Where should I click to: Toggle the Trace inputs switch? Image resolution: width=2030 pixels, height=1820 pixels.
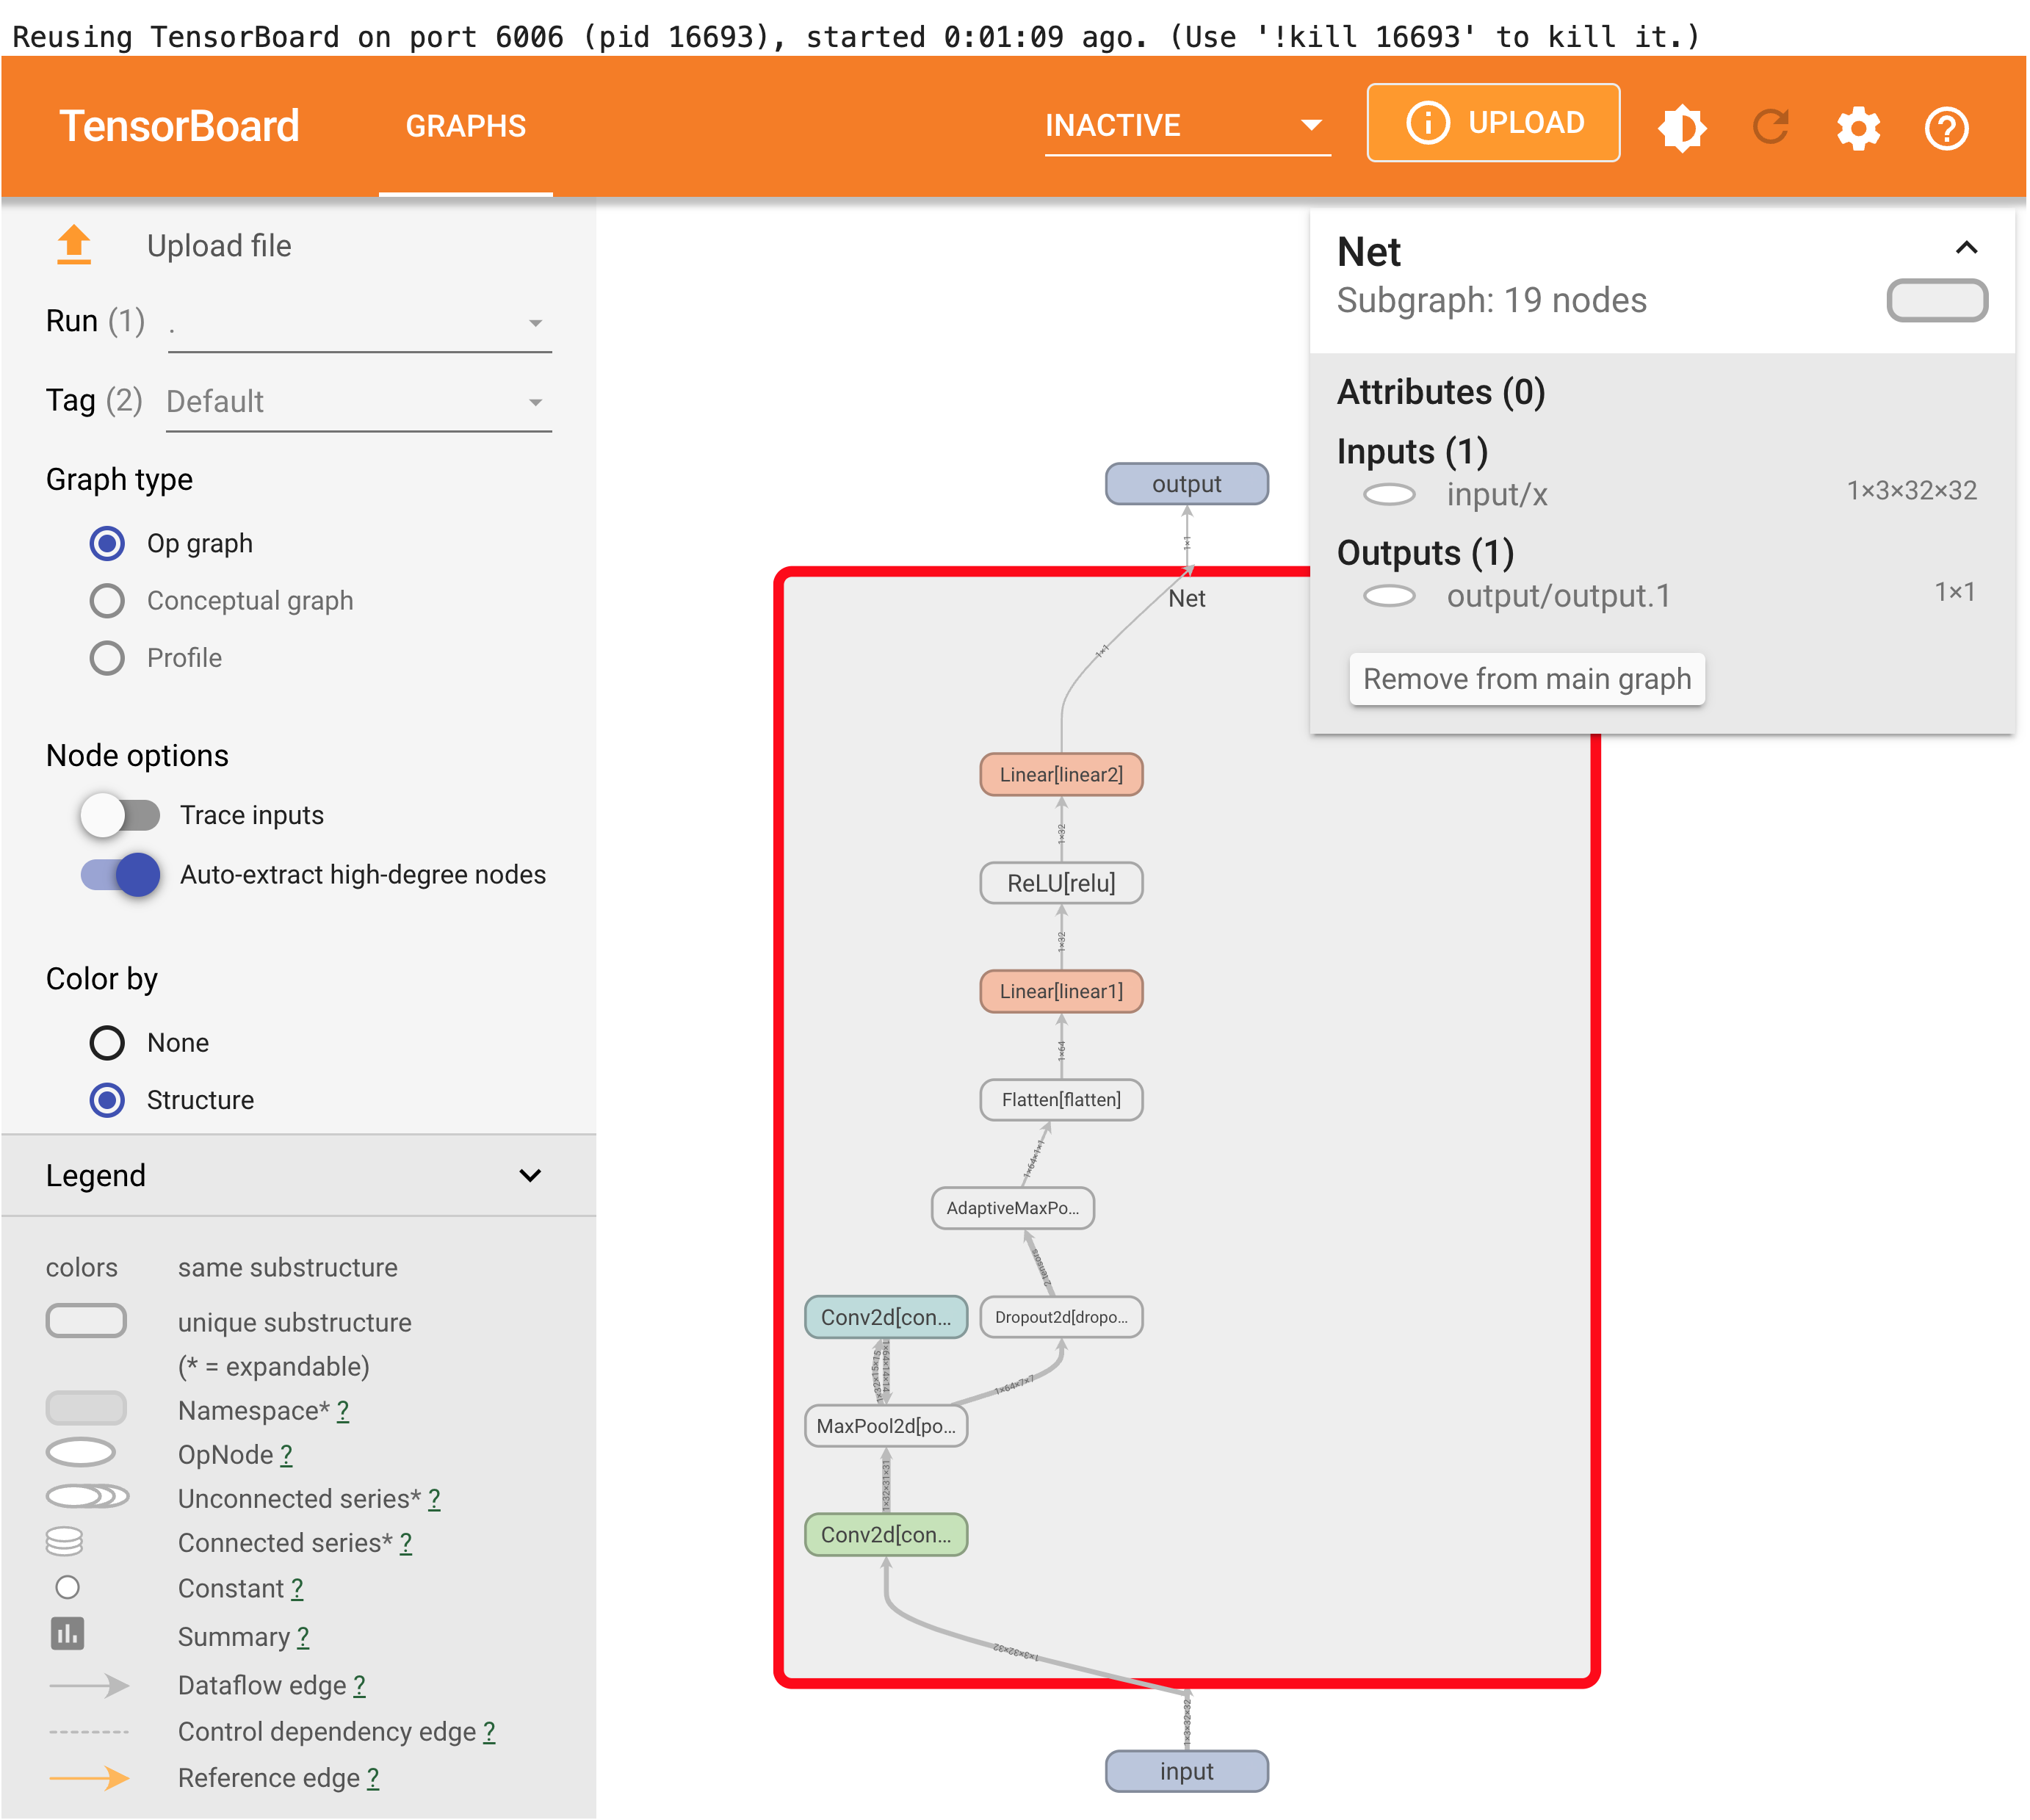coord(120,815)
